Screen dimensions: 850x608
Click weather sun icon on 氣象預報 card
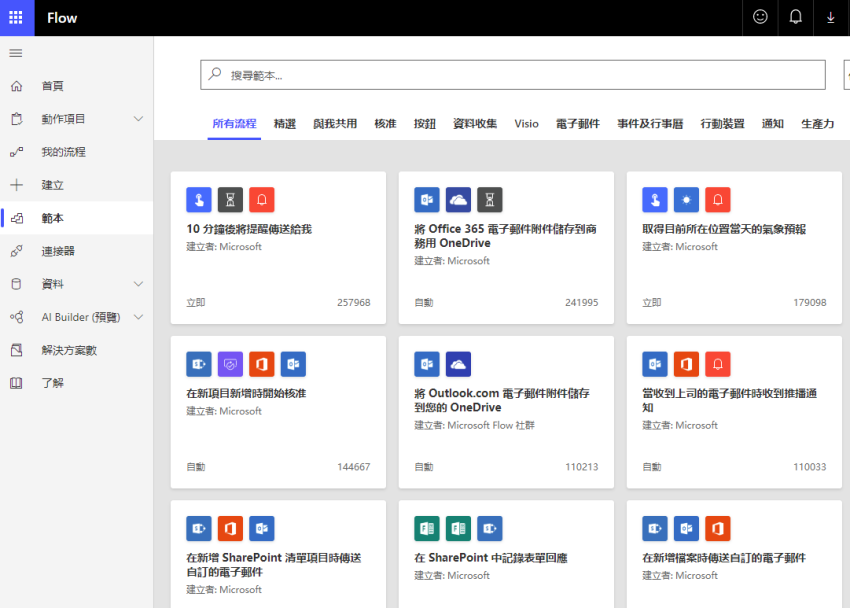pyautogui.click(x=686, y=200)
